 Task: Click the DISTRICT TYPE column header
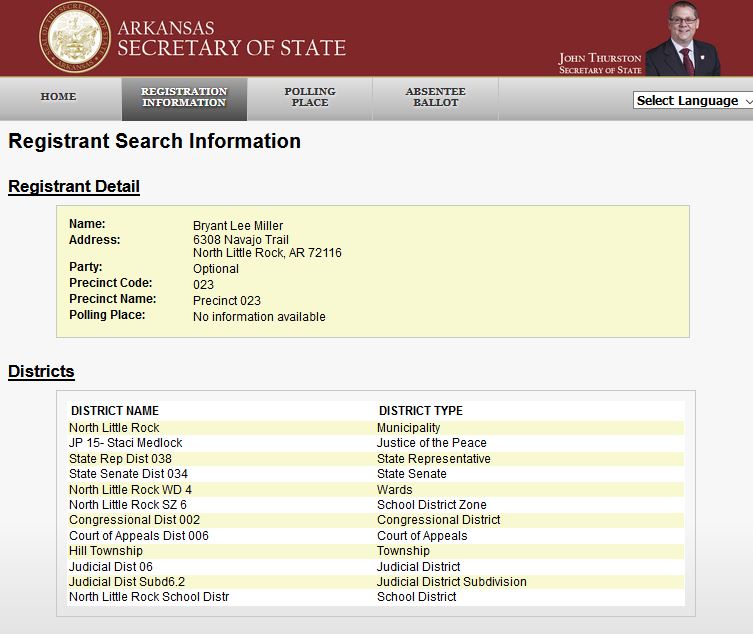421,411
